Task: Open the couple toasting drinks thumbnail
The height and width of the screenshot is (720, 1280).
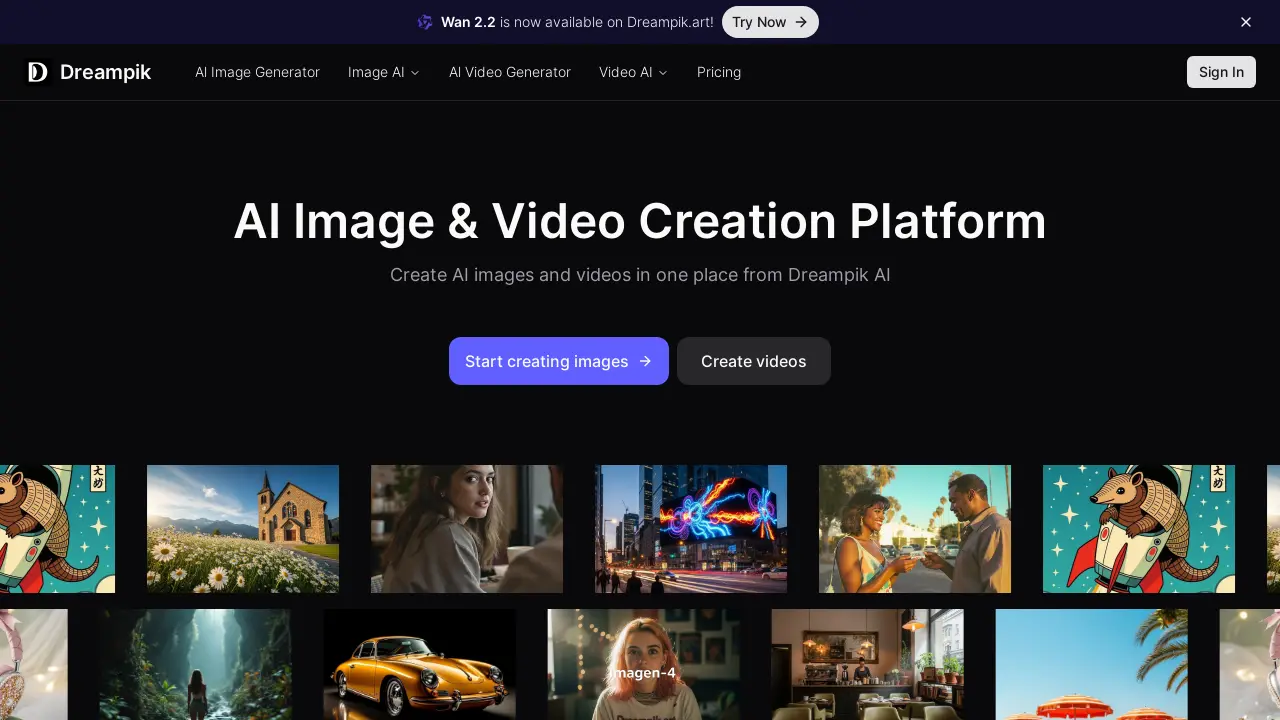Action: (915, 529)
